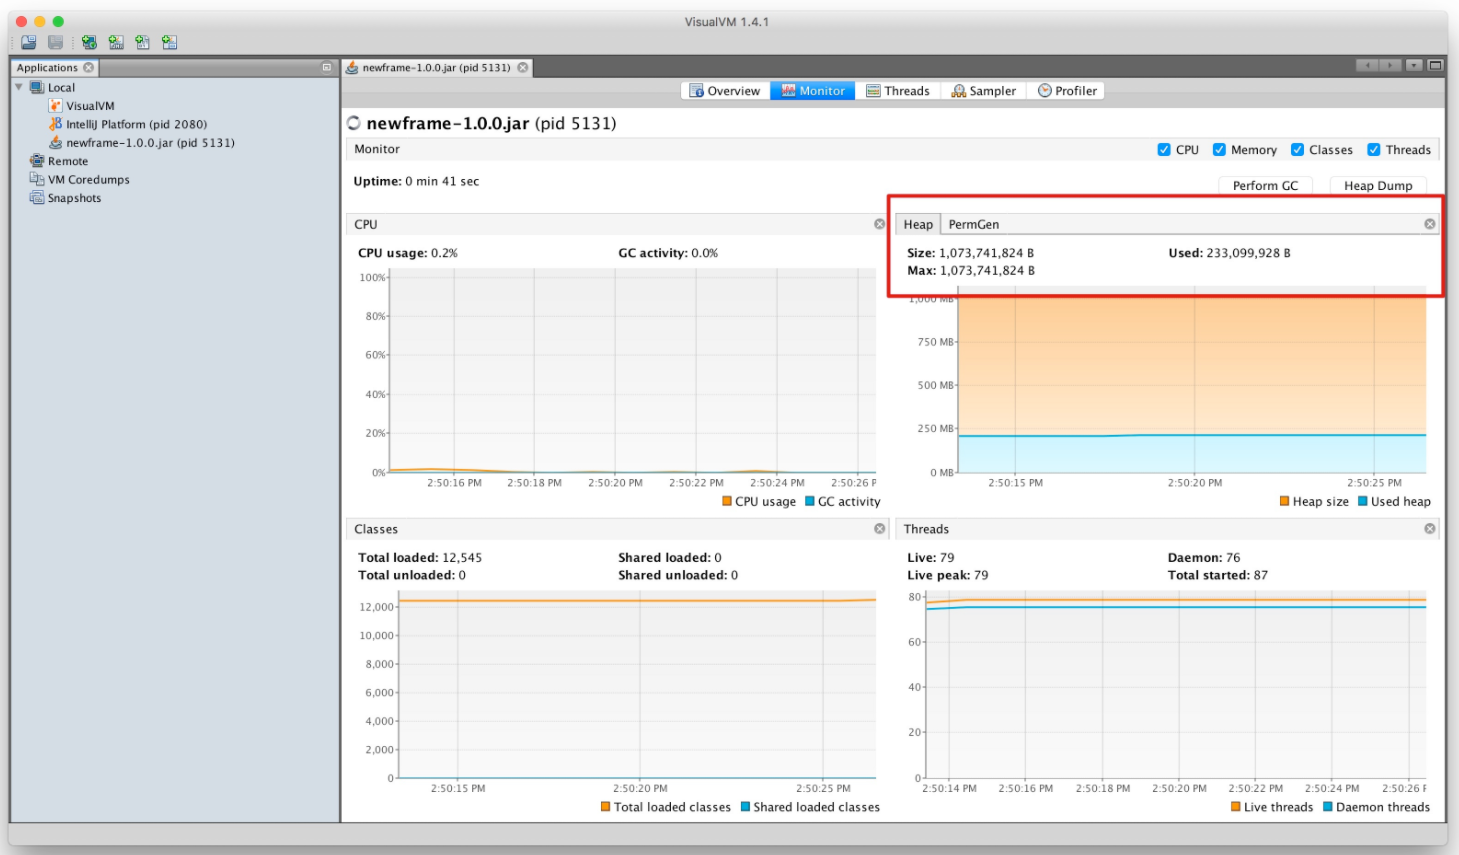Open the Sampler tab
The width and height of the screenshot is (1459, 855).
pyautogui.click(x=983, y=91)
